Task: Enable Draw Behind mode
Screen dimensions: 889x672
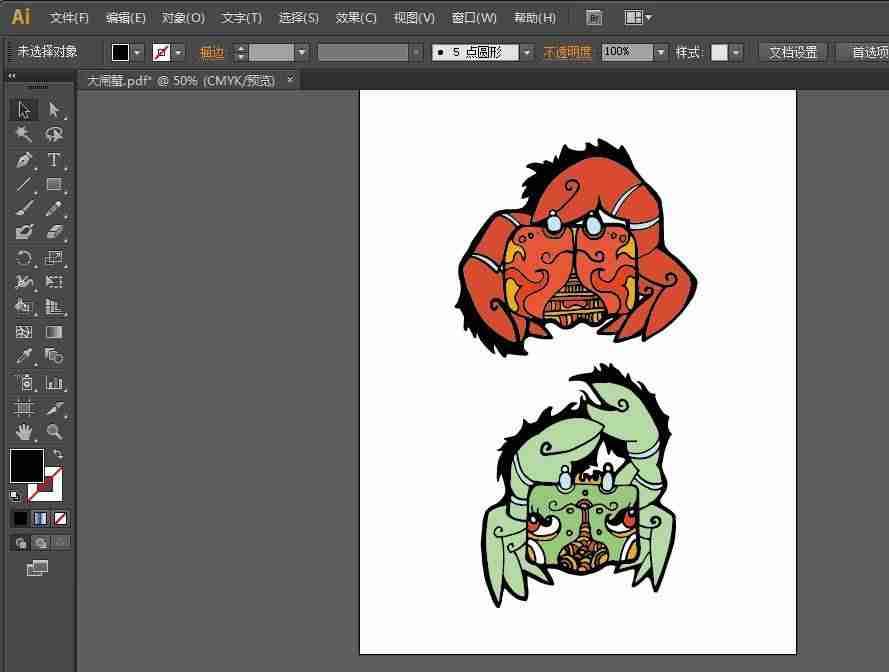Action: (41, 543)
